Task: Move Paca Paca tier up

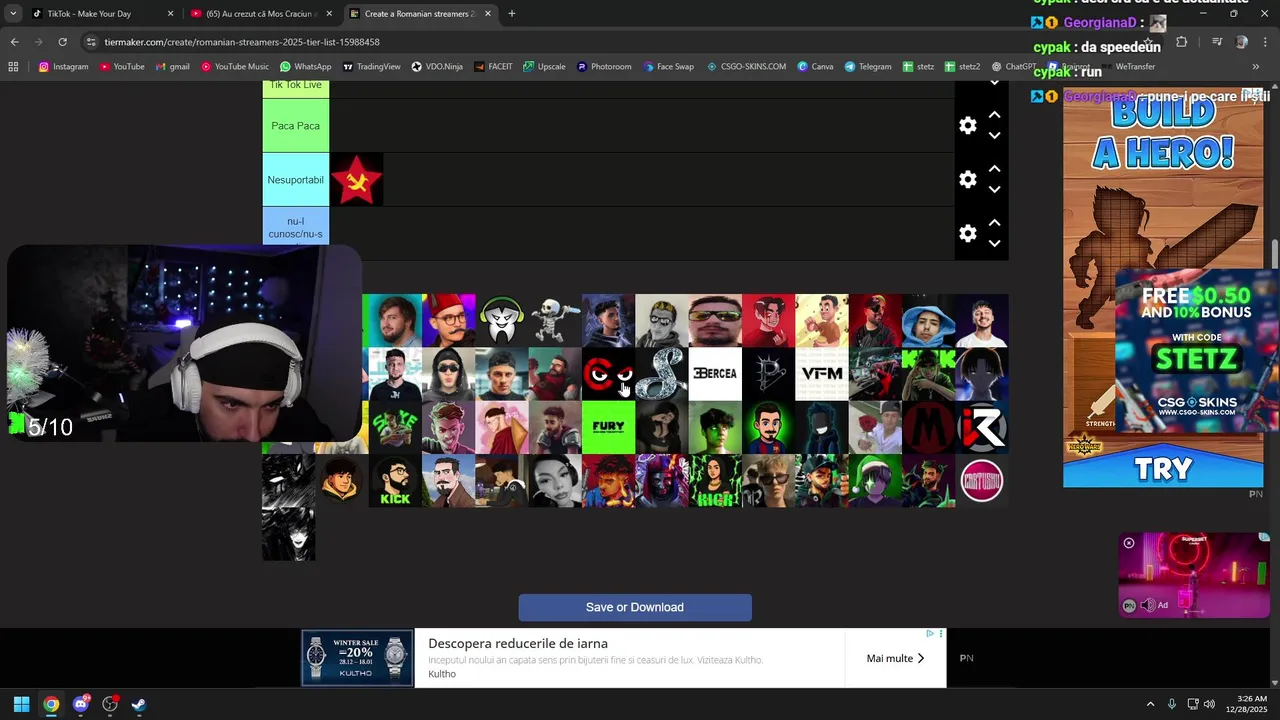Action: click(x=994, y=115)
